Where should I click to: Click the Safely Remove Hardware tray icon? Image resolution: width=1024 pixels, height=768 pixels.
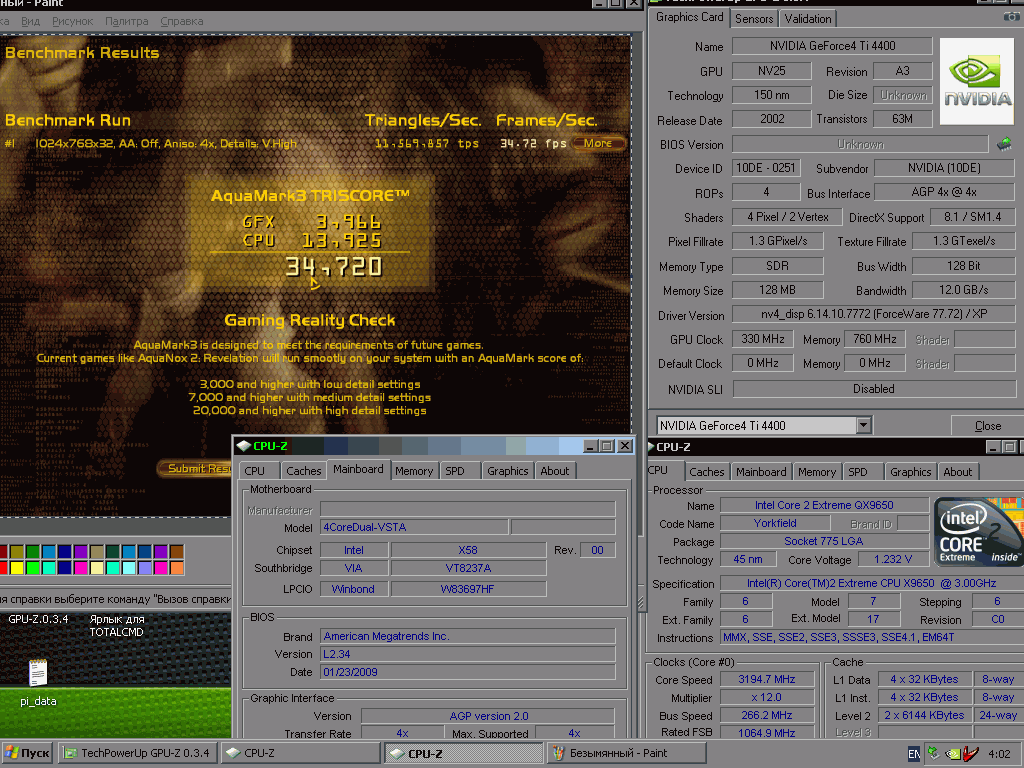point(934,753)
